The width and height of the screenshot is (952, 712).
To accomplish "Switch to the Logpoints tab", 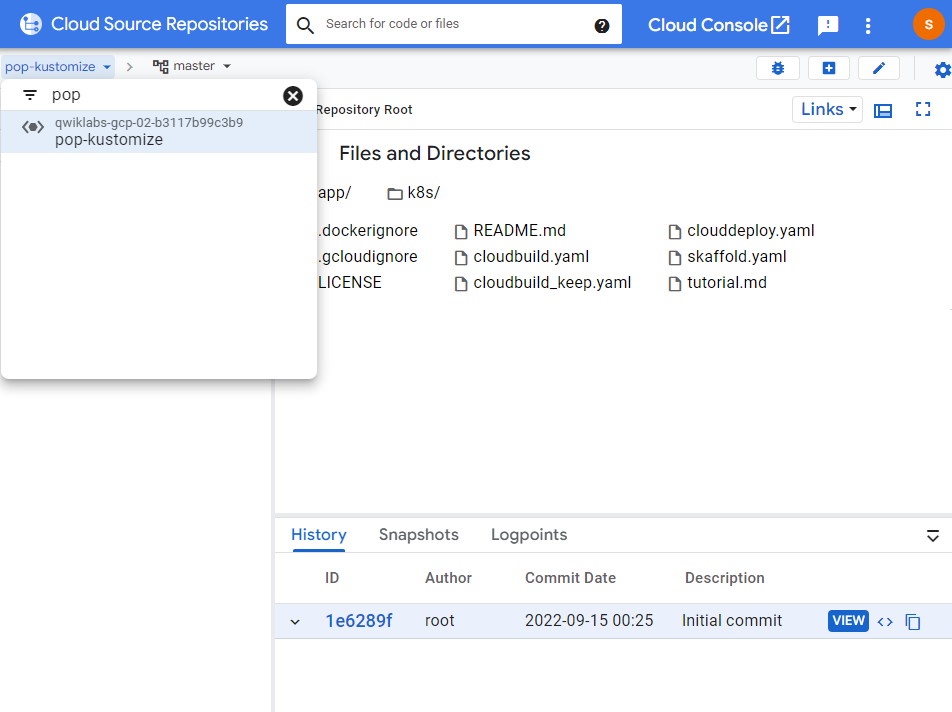I will point(529,535).
